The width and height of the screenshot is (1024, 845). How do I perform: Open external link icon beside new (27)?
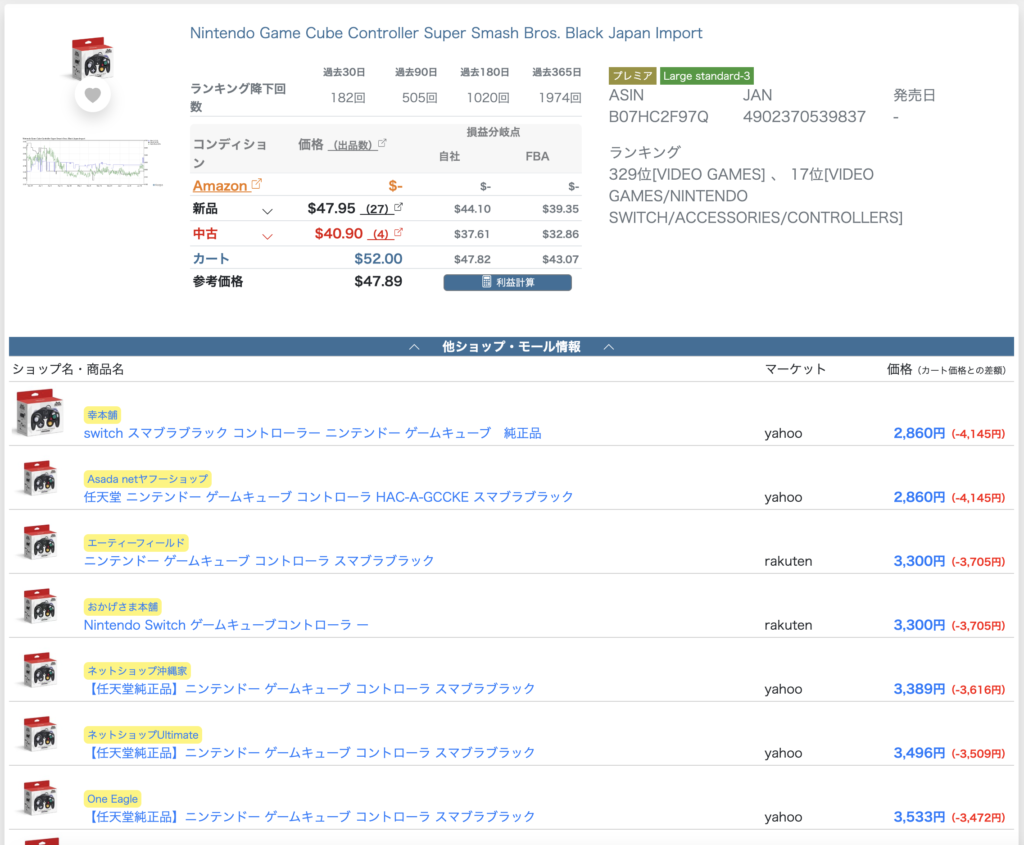tap(398, 208)
